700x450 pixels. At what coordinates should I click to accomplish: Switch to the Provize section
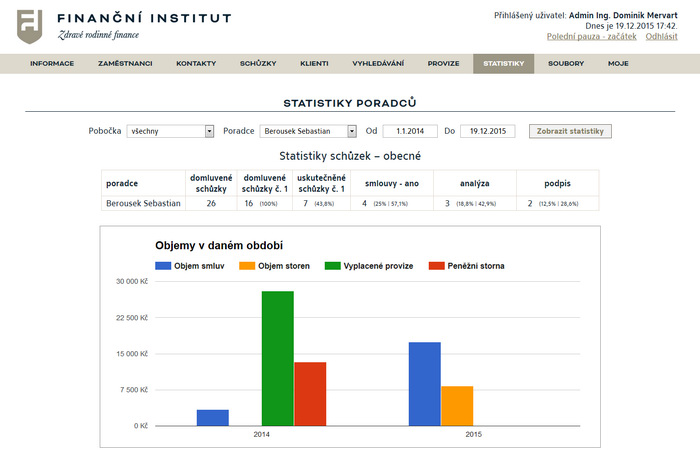coord(443,63)
